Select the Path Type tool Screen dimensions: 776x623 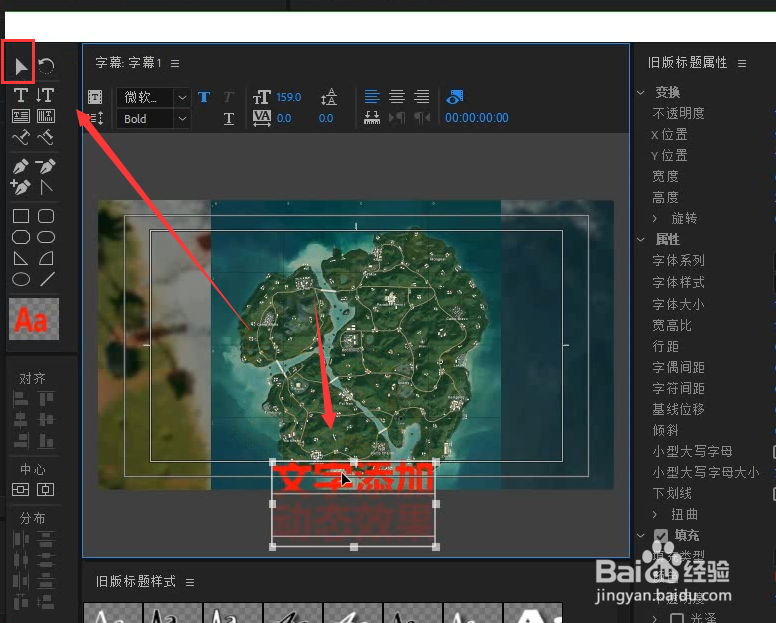click(21, 137)
